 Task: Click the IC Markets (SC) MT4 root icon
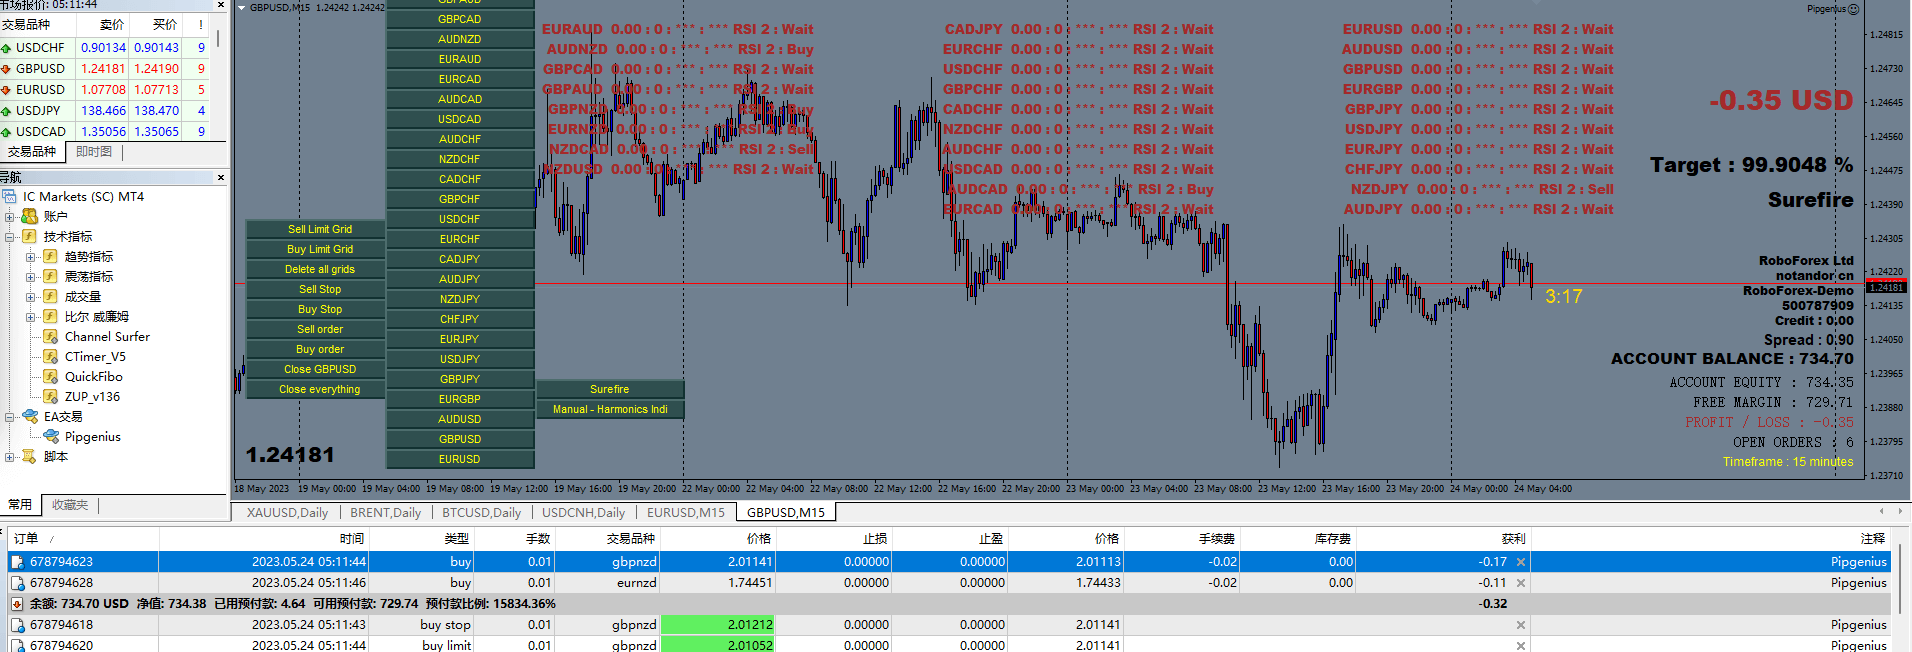[10, 197]
